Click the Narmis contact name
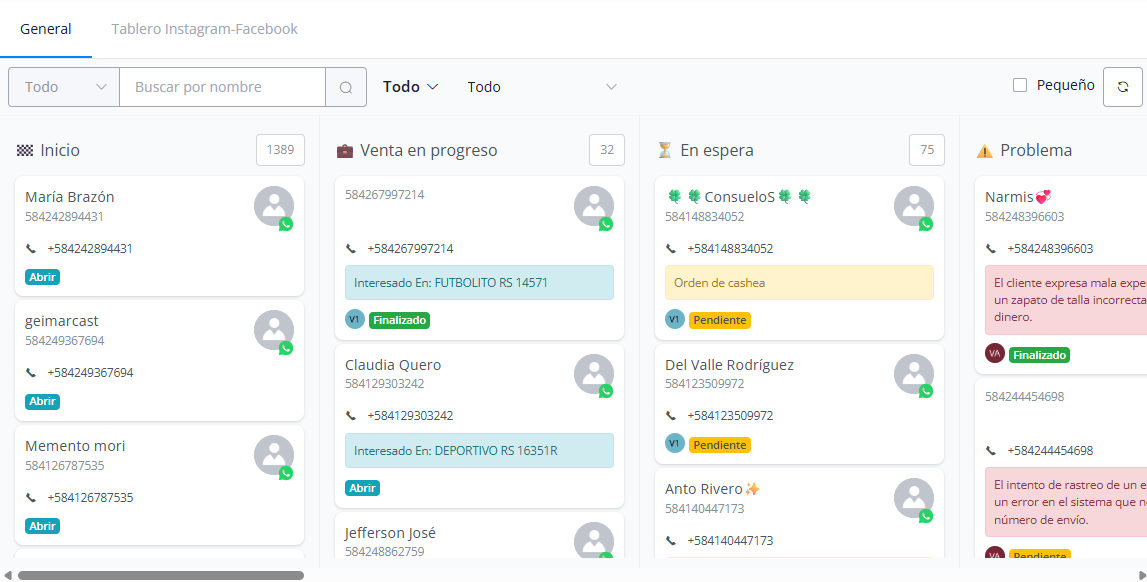 [1009, 197]
